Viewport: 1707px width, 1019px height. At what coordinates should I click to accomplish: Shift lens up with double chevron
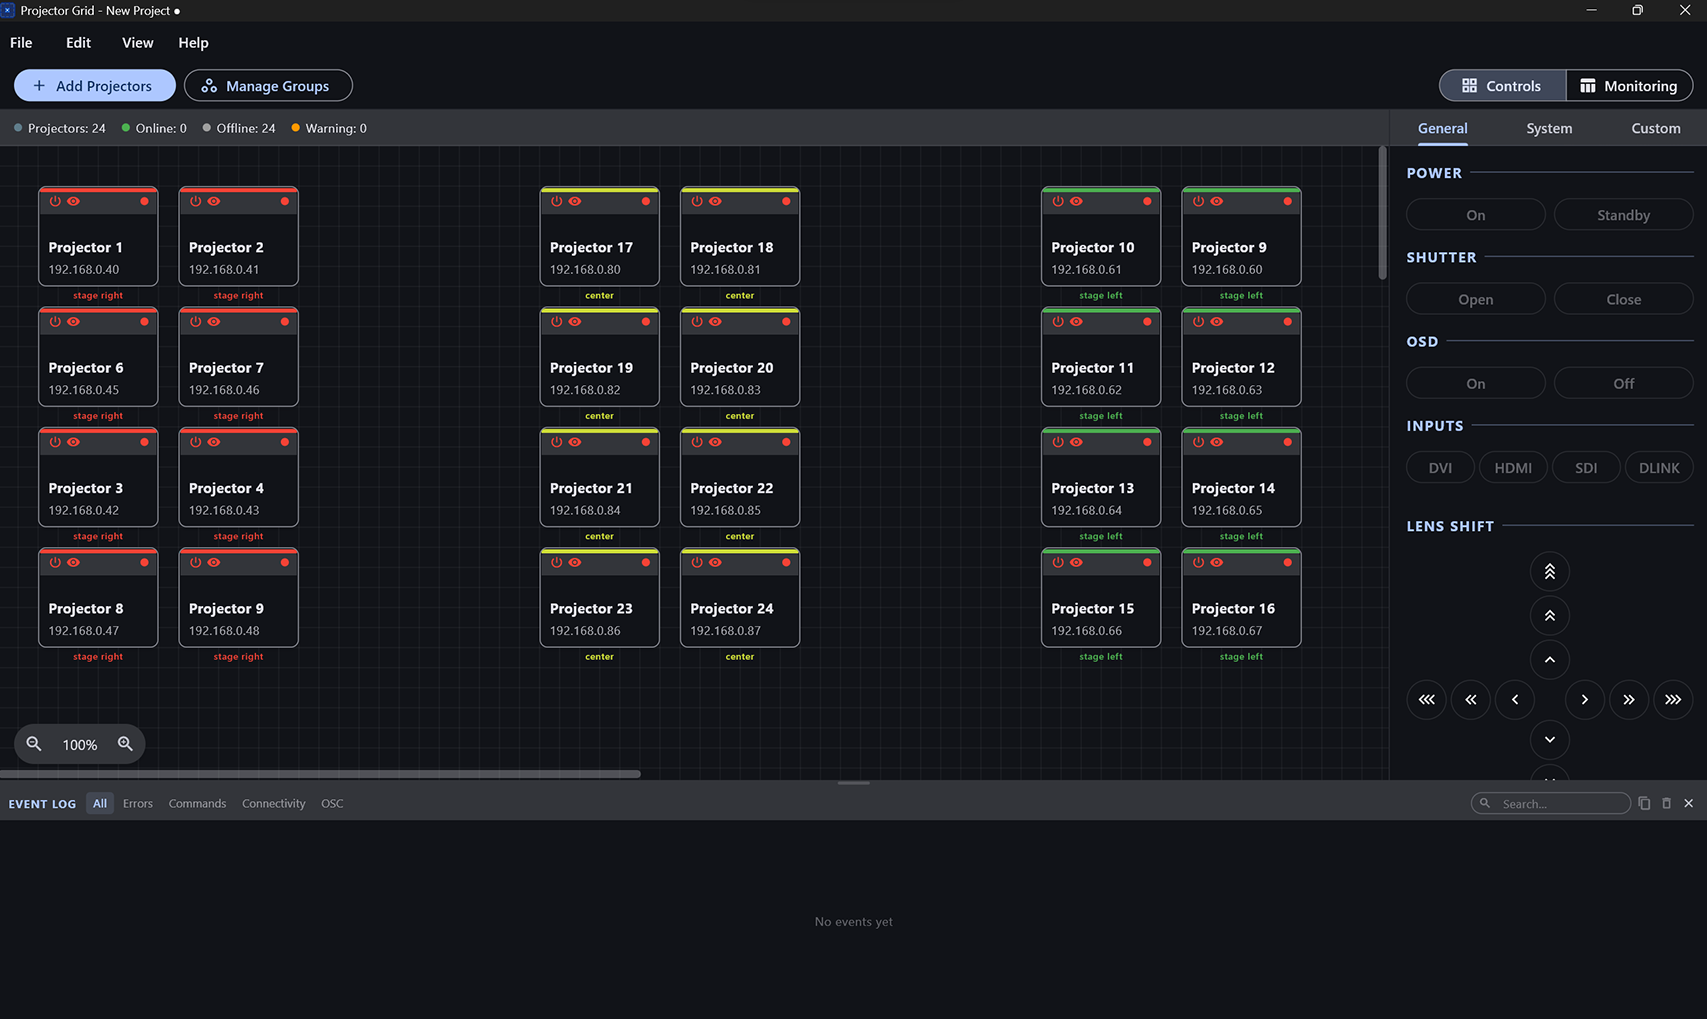pos(1549,615)
